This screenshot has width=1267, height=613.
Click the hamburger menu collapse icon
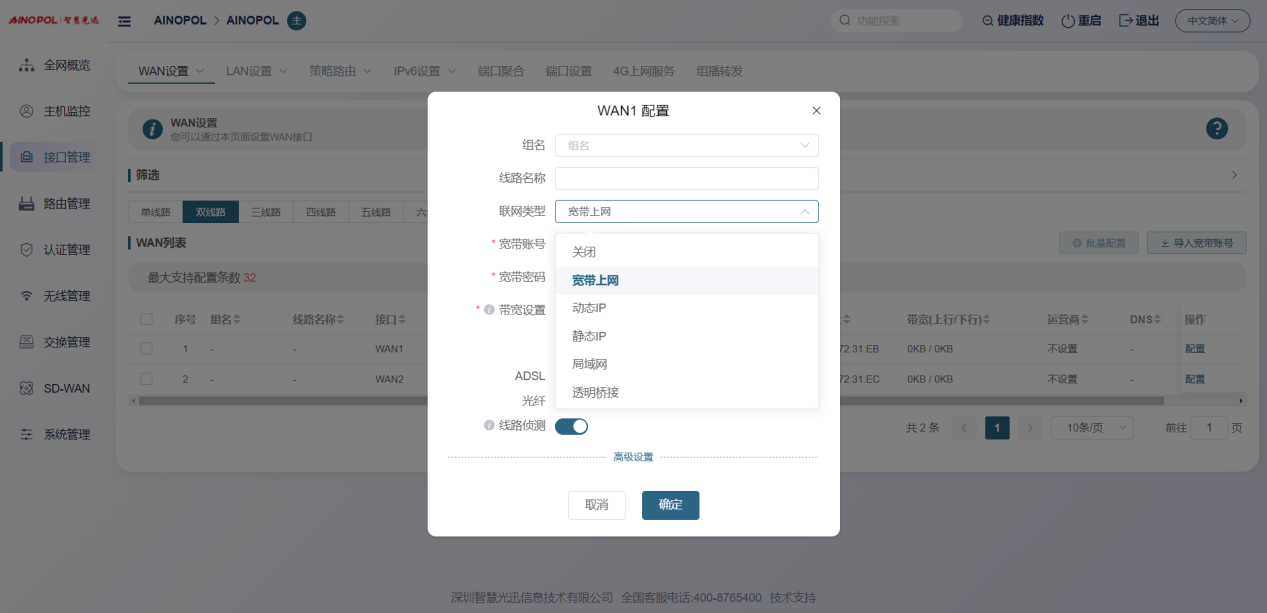pyautogui.click(x=125, y=21)
